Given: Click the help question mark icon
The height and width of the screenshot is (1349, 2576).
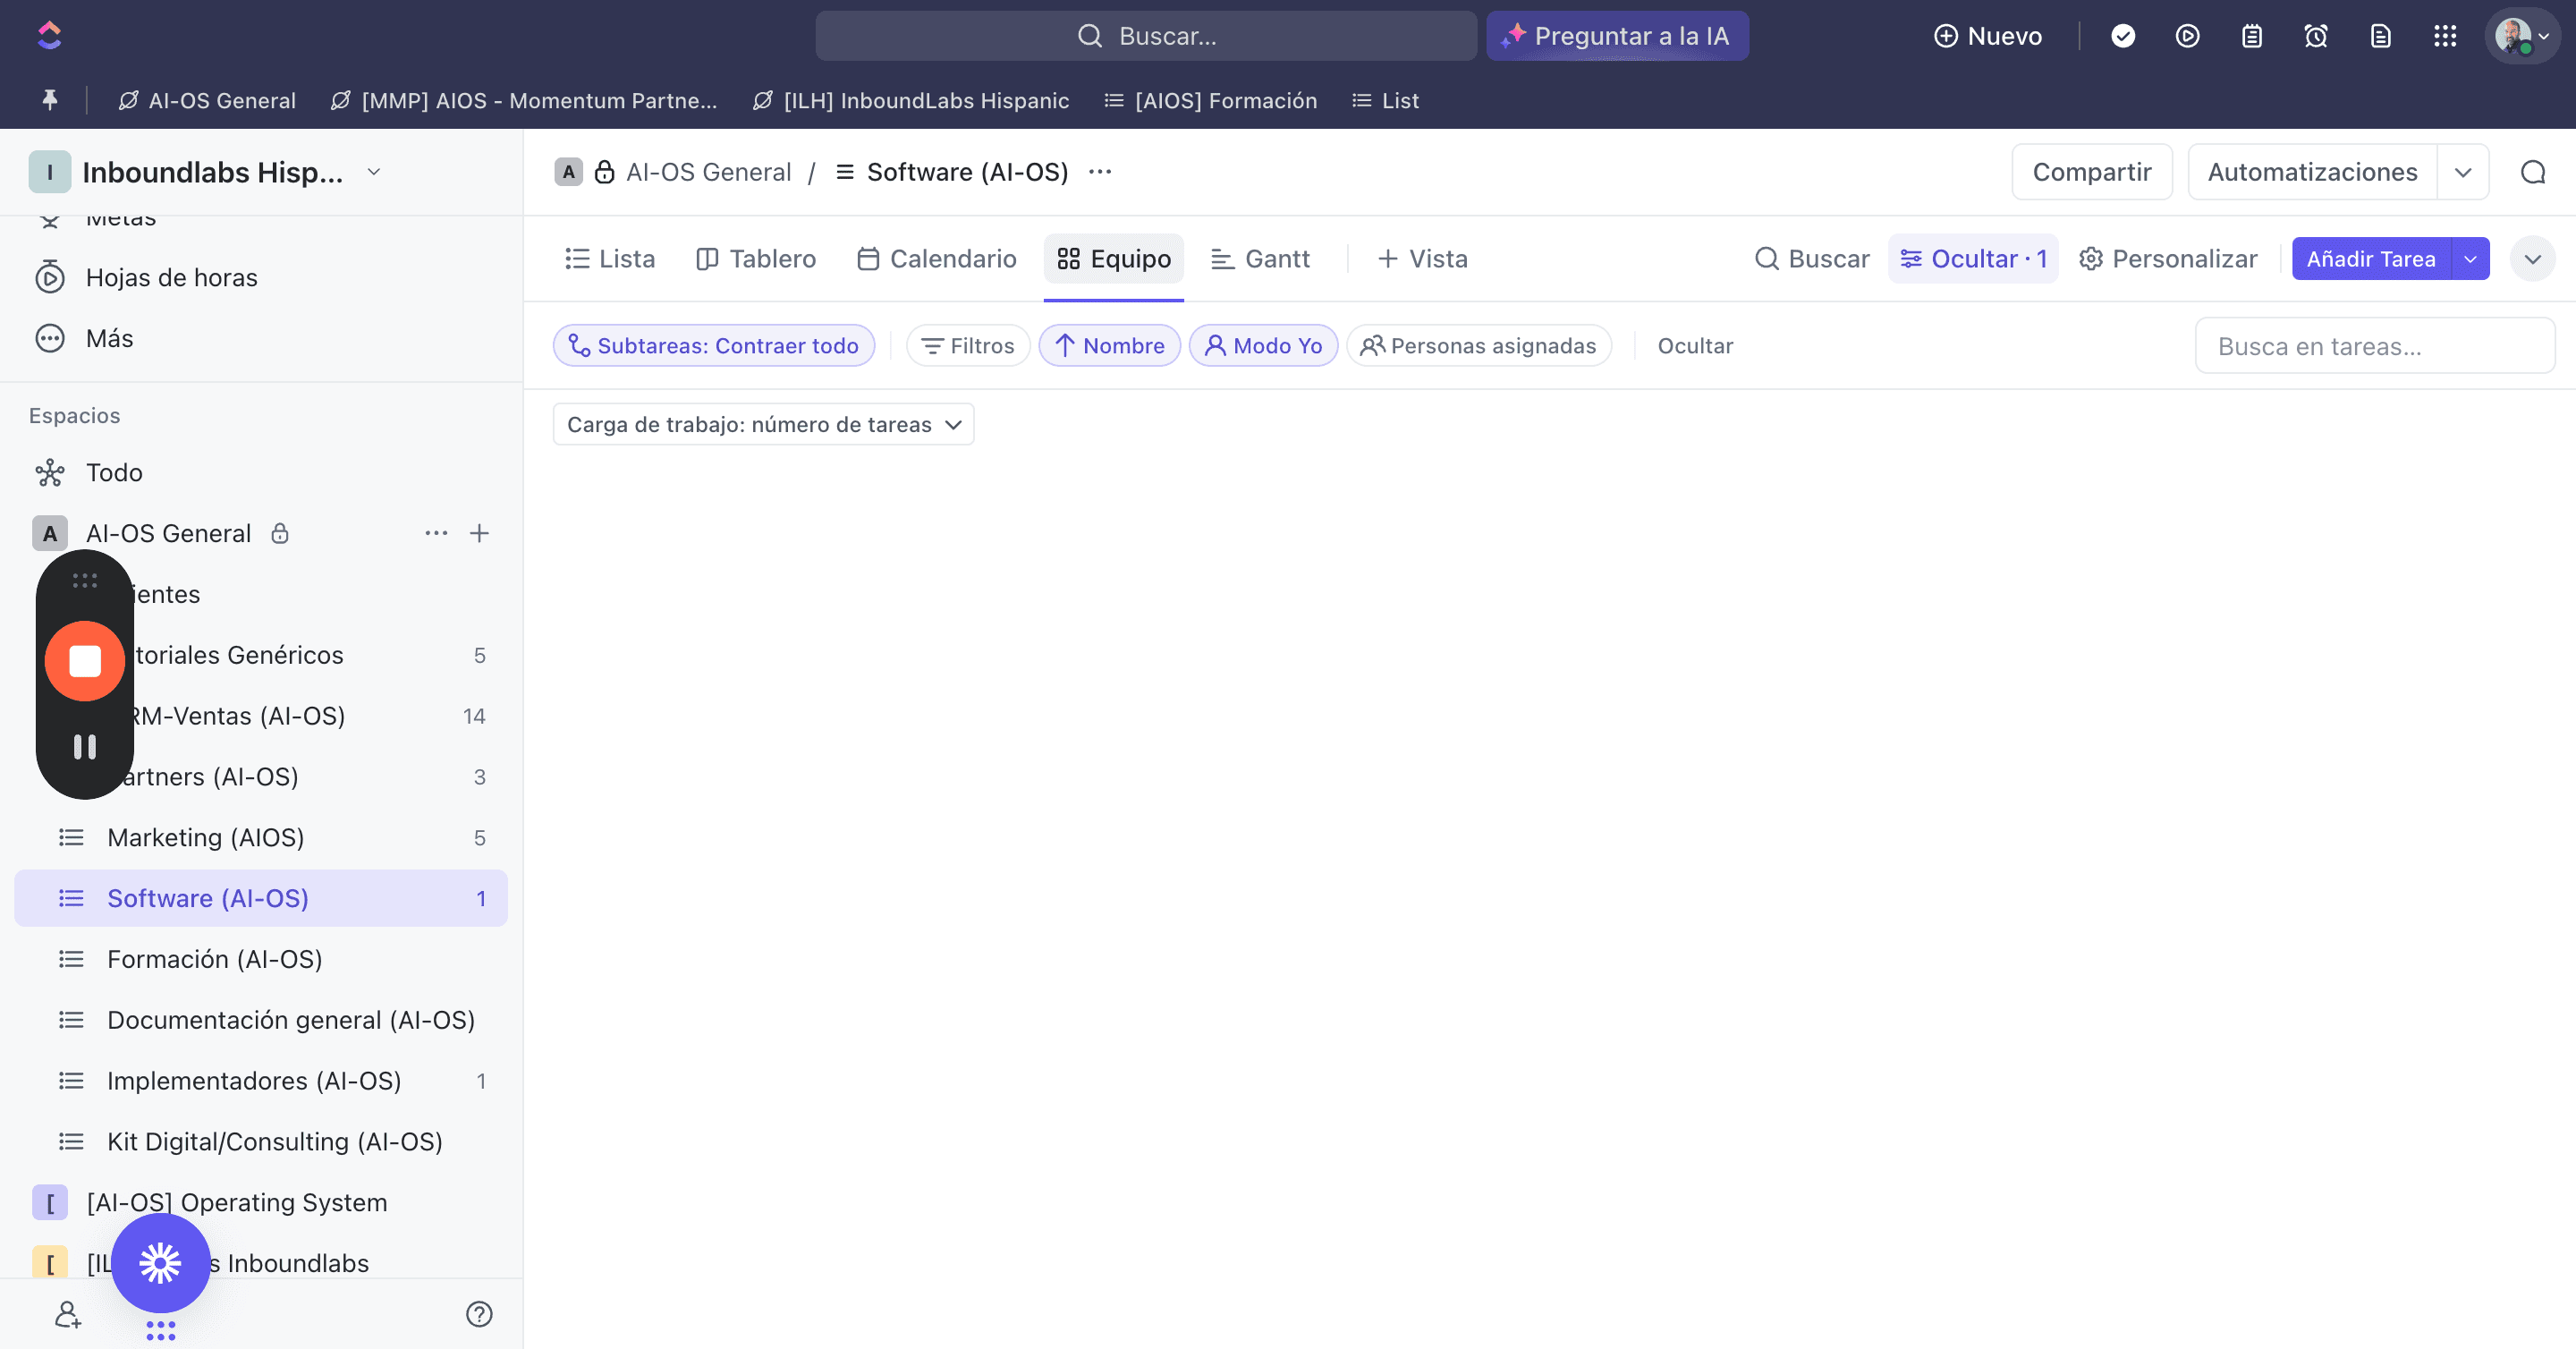Looking at the screenshot, I should click(479, 1314).
